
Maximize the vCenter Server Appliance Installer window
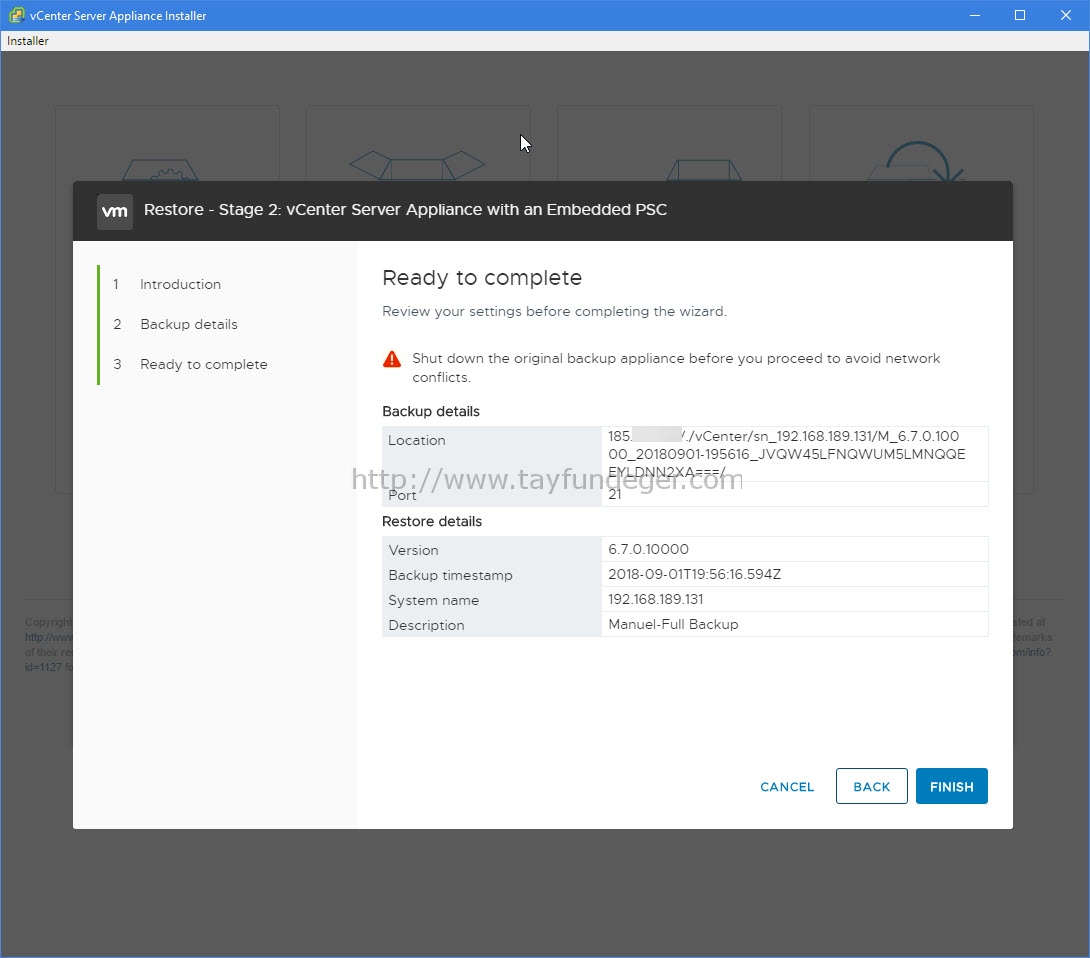pos(1020,15)
